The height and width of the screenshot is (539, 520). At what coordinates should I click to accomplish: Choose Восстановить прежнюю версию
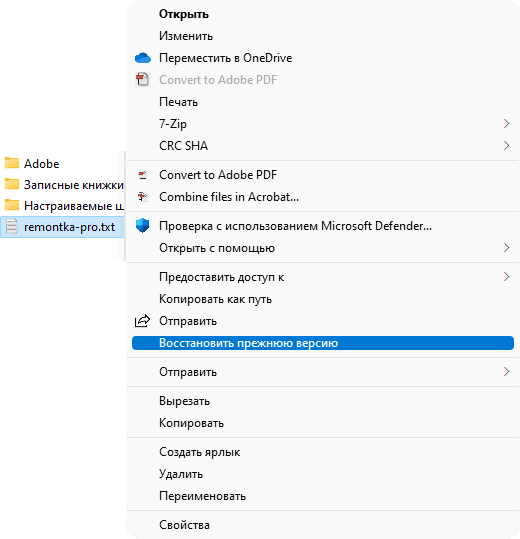tap(323, 343)
